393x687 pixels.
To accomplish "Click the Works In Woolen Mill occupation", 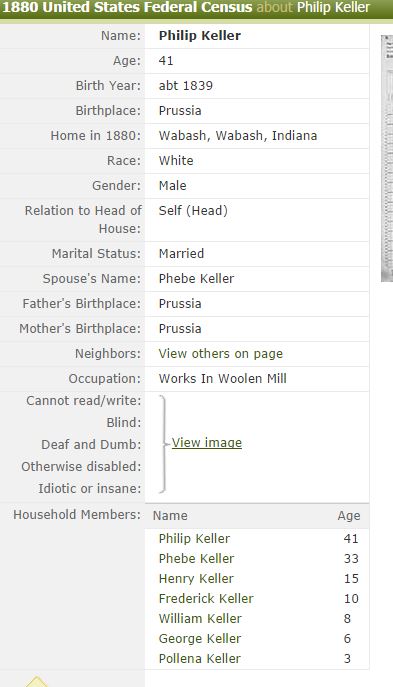I will tap(223, 379).
